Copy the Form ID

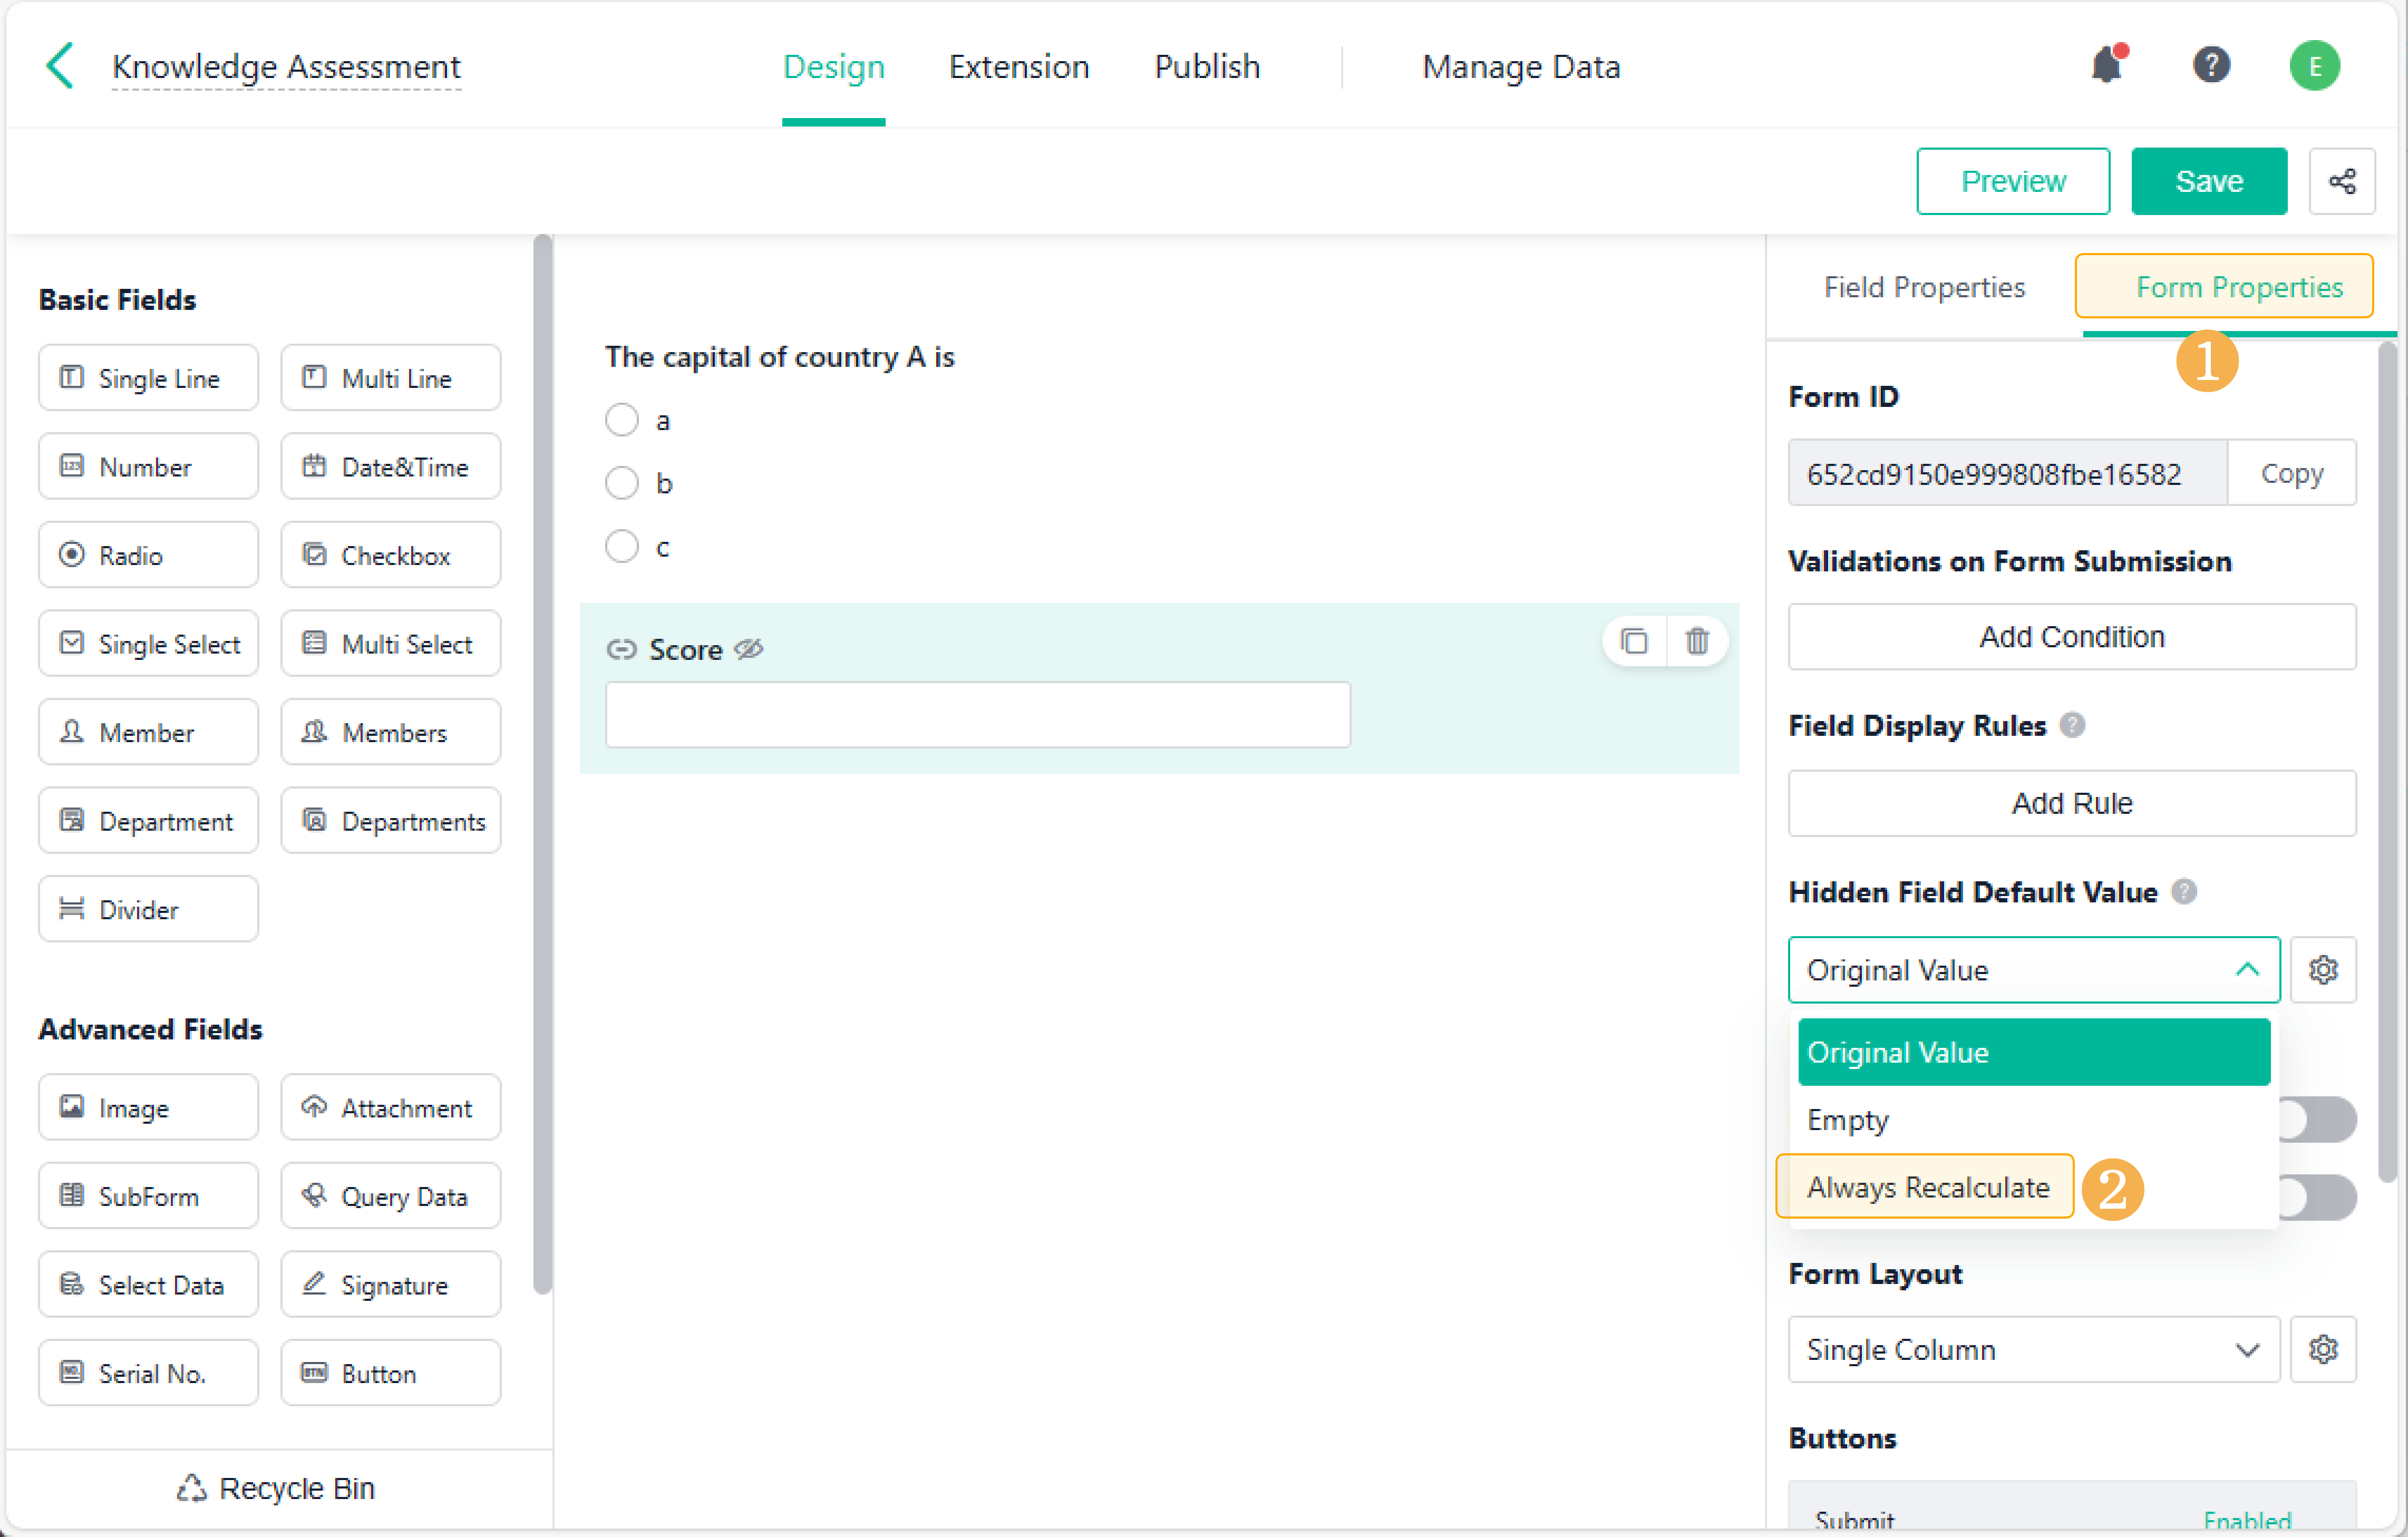tap(2292, 473)
